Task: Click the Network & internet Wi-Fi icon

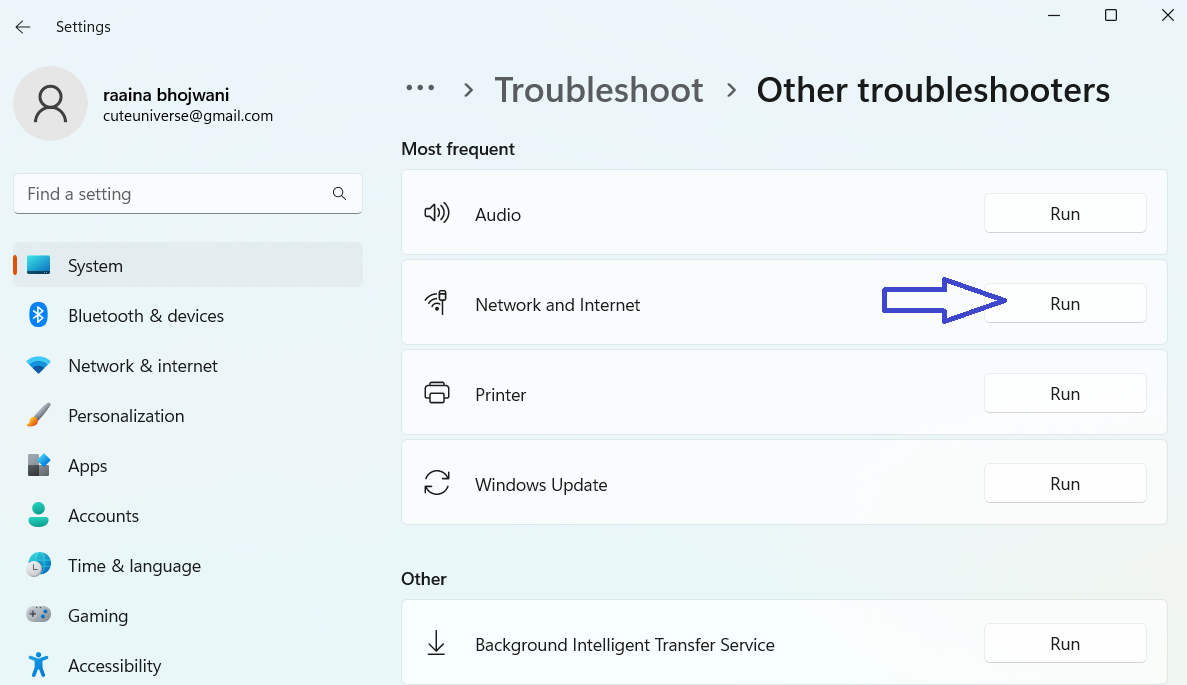Action: coord(39,366)
